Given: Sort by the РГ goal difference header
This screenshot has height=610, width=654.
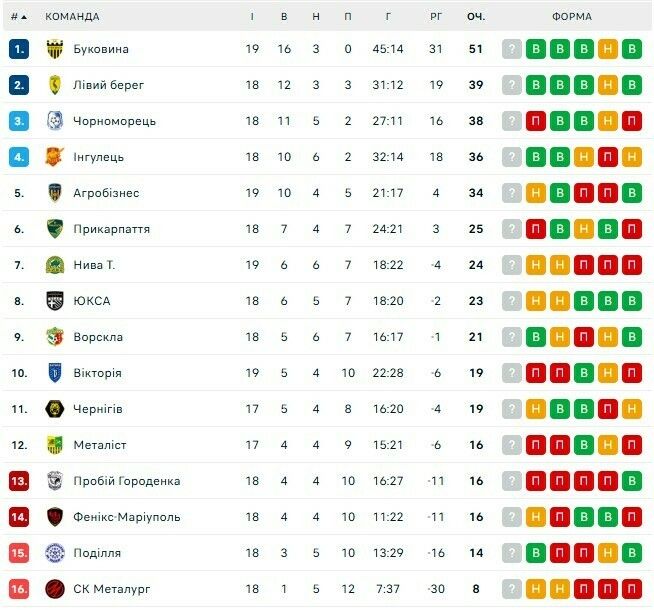Looking at the screenshot, I should point(436,17).
